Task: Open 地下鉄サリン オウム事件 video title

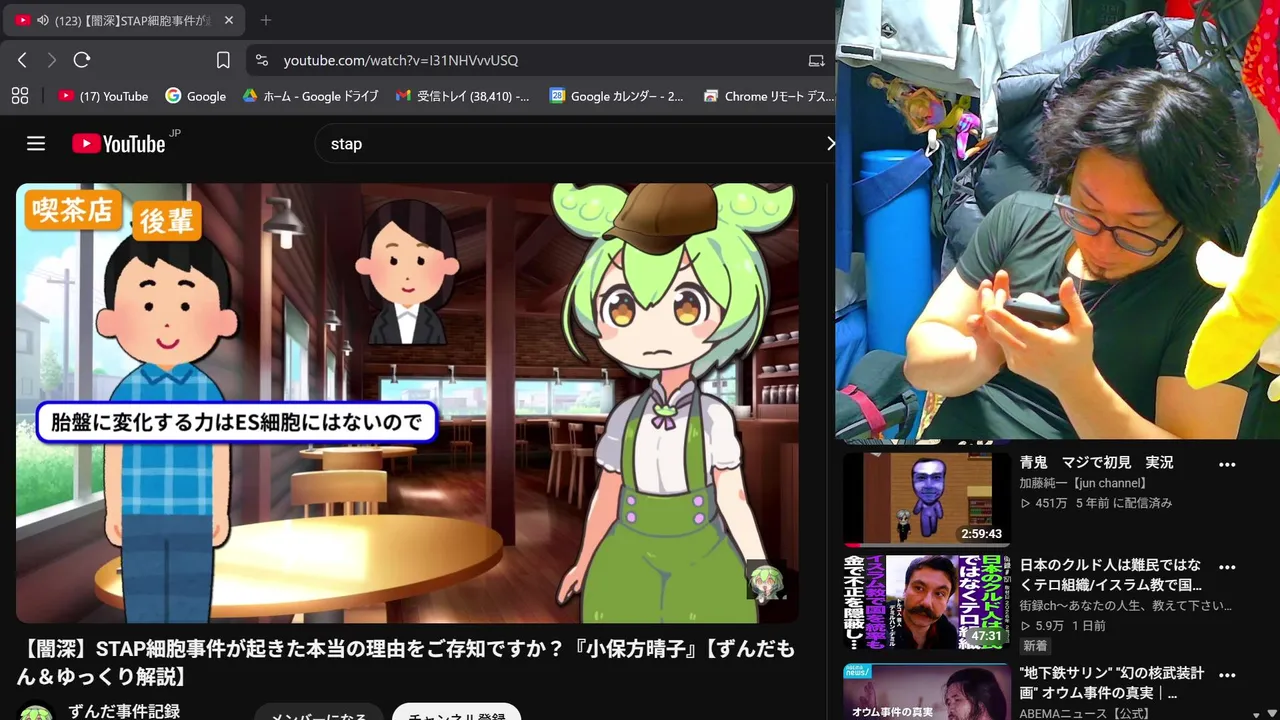Action: [1112, 683]
